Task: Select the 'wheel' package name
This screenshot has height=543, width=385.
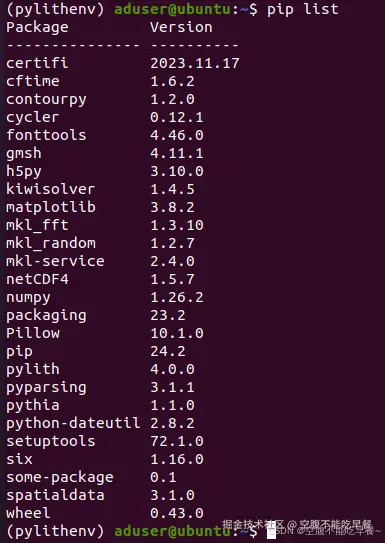Action: click(x=28, y=513)
